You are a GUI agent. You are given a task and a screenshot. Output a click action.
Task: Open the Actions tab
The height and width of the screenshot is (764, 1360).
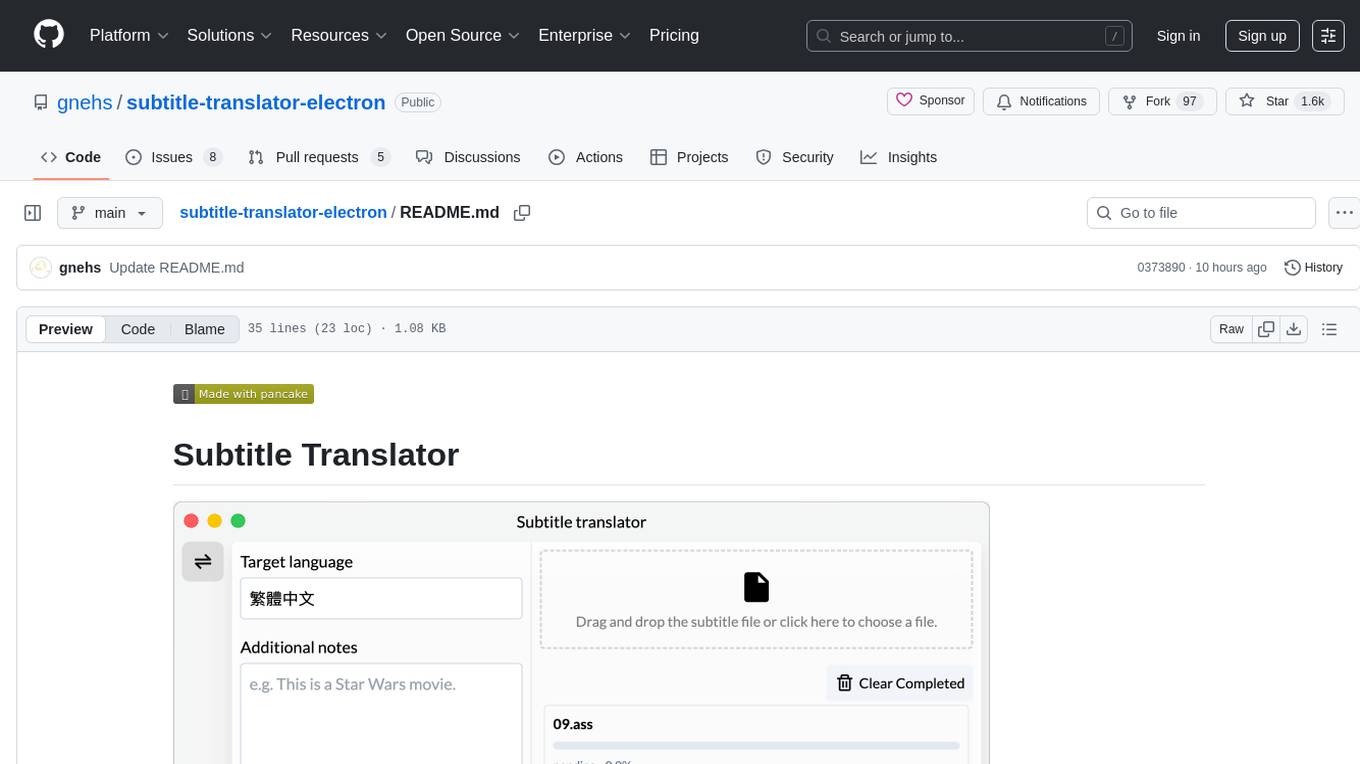point(586,157)
